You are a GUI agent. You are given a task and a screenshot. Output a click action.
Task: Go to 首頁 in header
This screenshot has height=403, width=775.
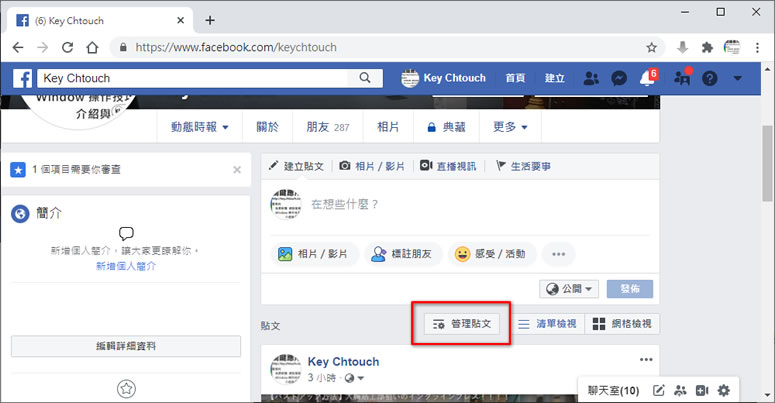coord(515,78)
